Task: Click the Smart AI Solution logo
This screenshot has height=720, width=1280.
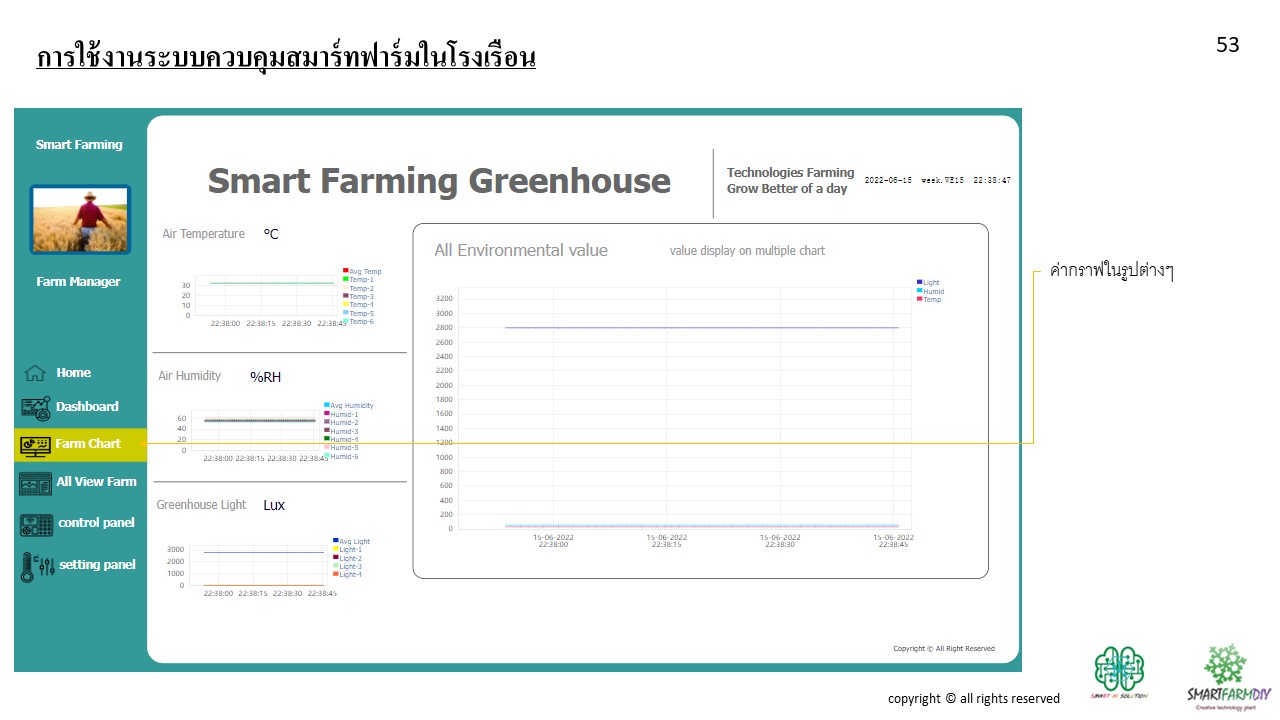Action: tap(1120, 673)
